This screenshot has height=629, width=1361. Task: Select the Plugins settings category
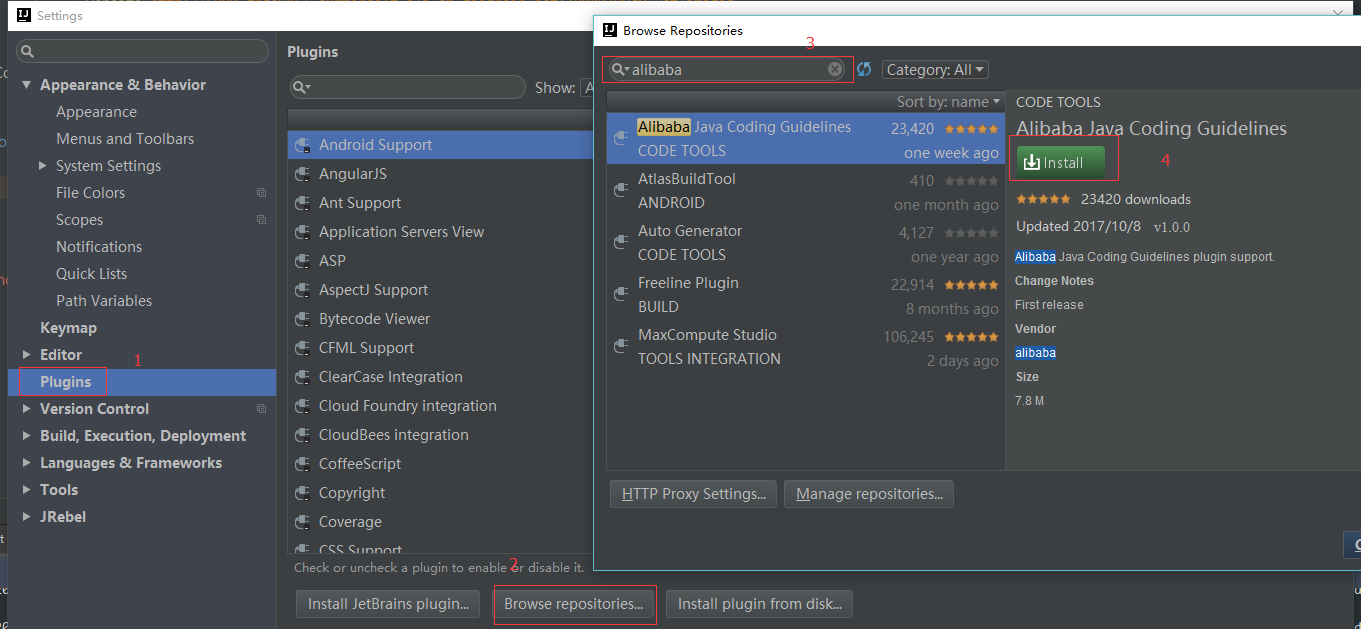(x=142, y=382)
